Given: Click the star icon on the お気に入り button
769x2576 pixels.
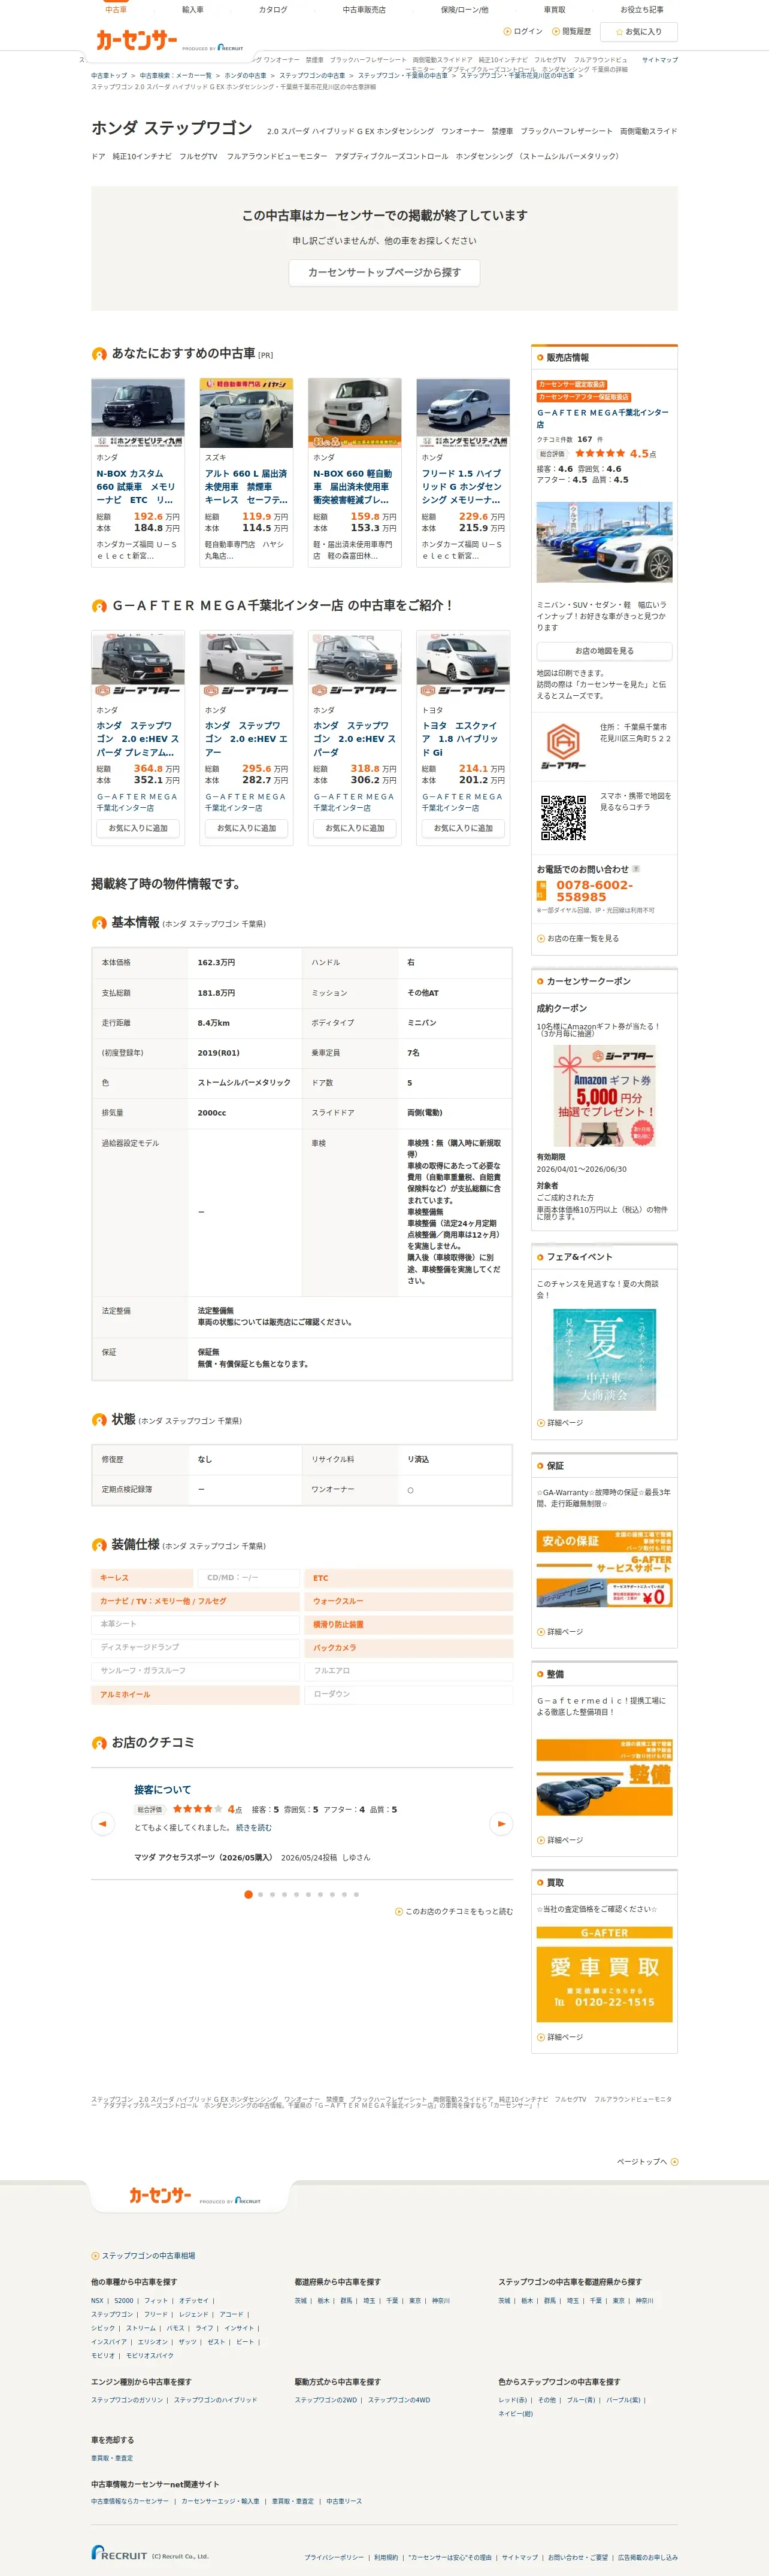Looking at the screenshot, I should pyautogui.click(x=619, y=32).
